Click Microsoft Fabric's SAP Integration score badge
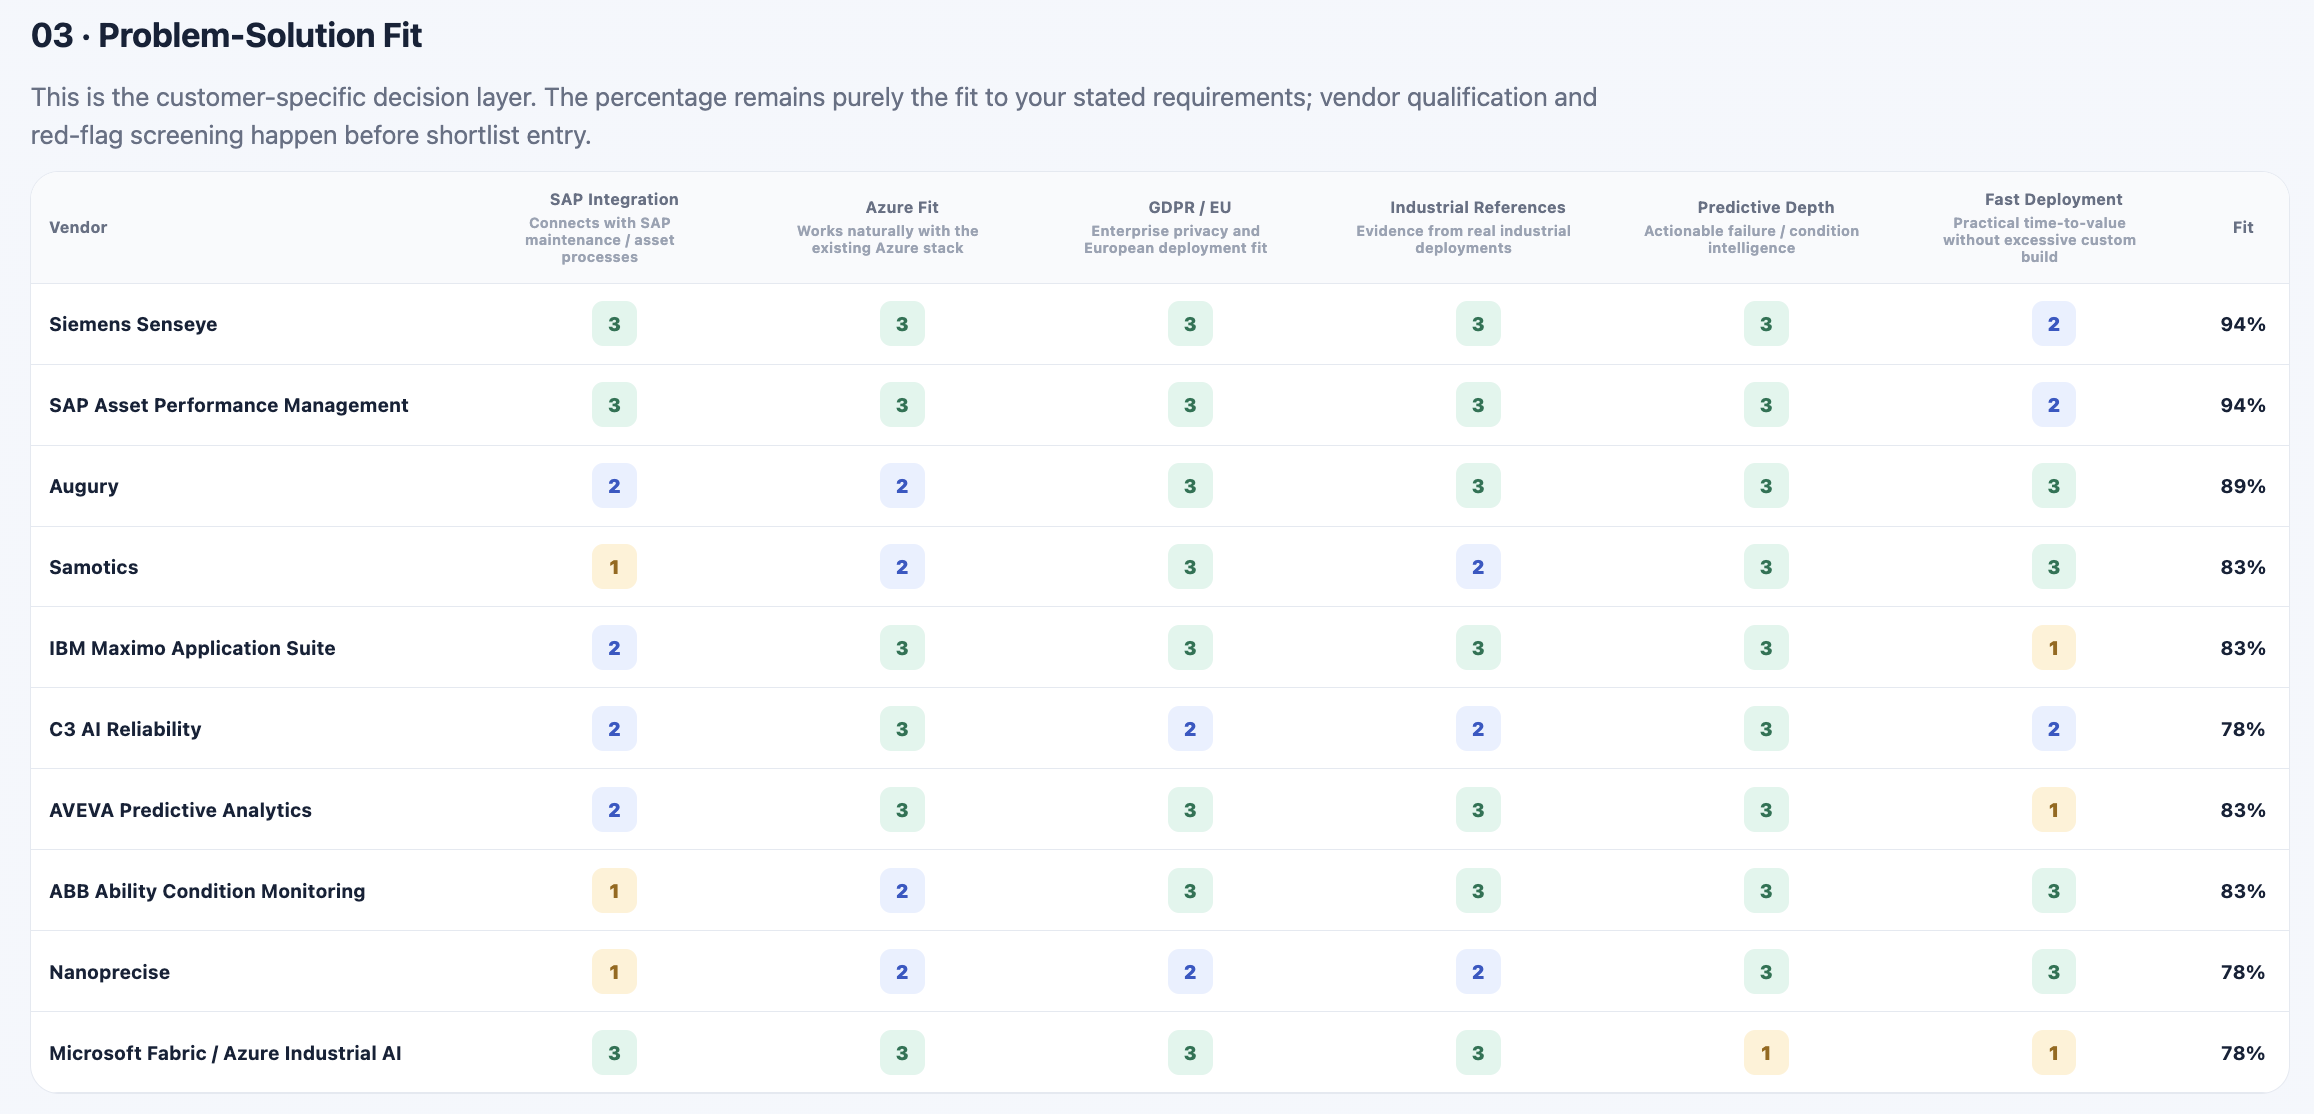Image resolution: width=2314 pixels, height=1114 pixels. tap(614, 1053)
